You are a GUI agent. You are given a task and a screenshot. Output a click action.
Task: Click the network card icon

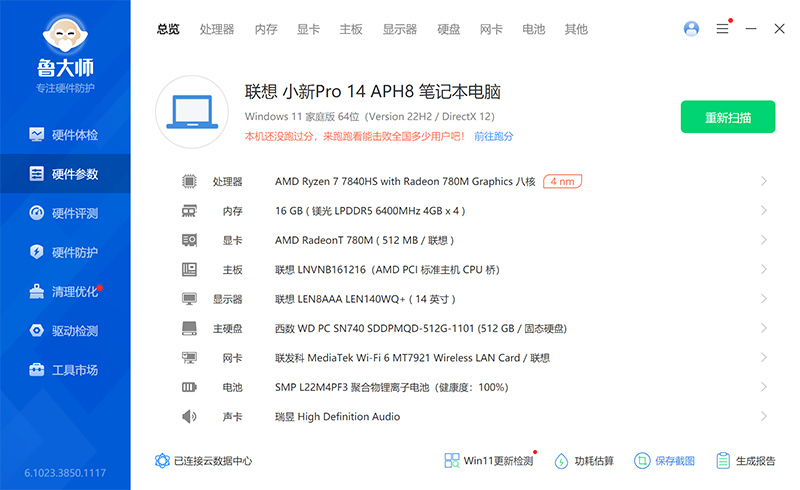click(x=189, y=358)
